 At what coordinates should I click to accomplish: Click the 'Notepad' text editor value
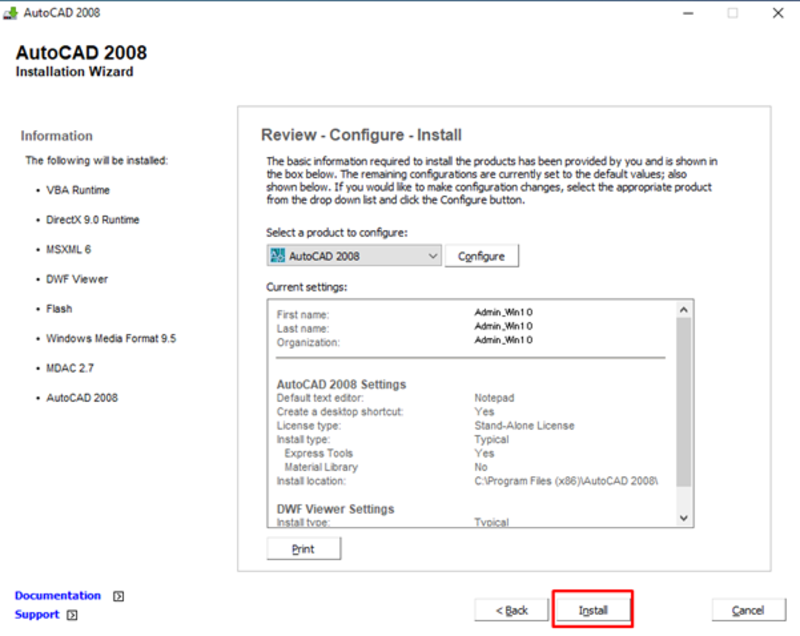click(494, 398)
